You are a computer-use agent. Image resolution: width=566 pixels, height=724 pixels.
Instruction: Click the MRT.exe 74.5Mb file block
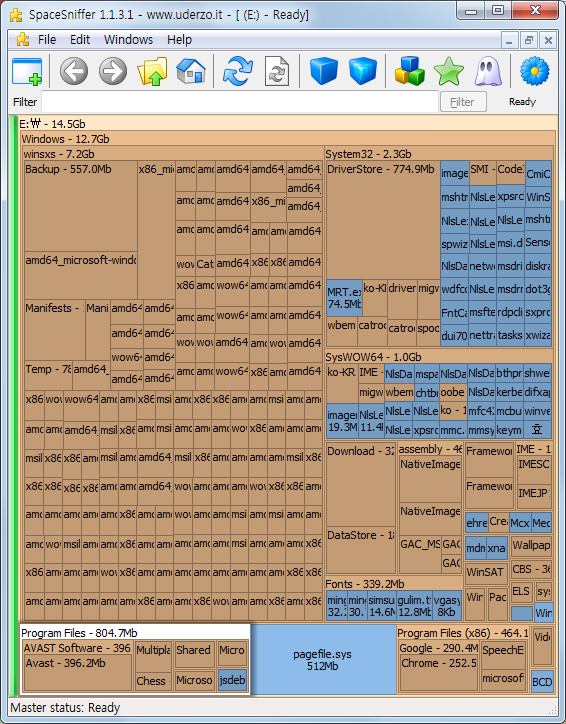pyautogui.click(x=344, y=297)
